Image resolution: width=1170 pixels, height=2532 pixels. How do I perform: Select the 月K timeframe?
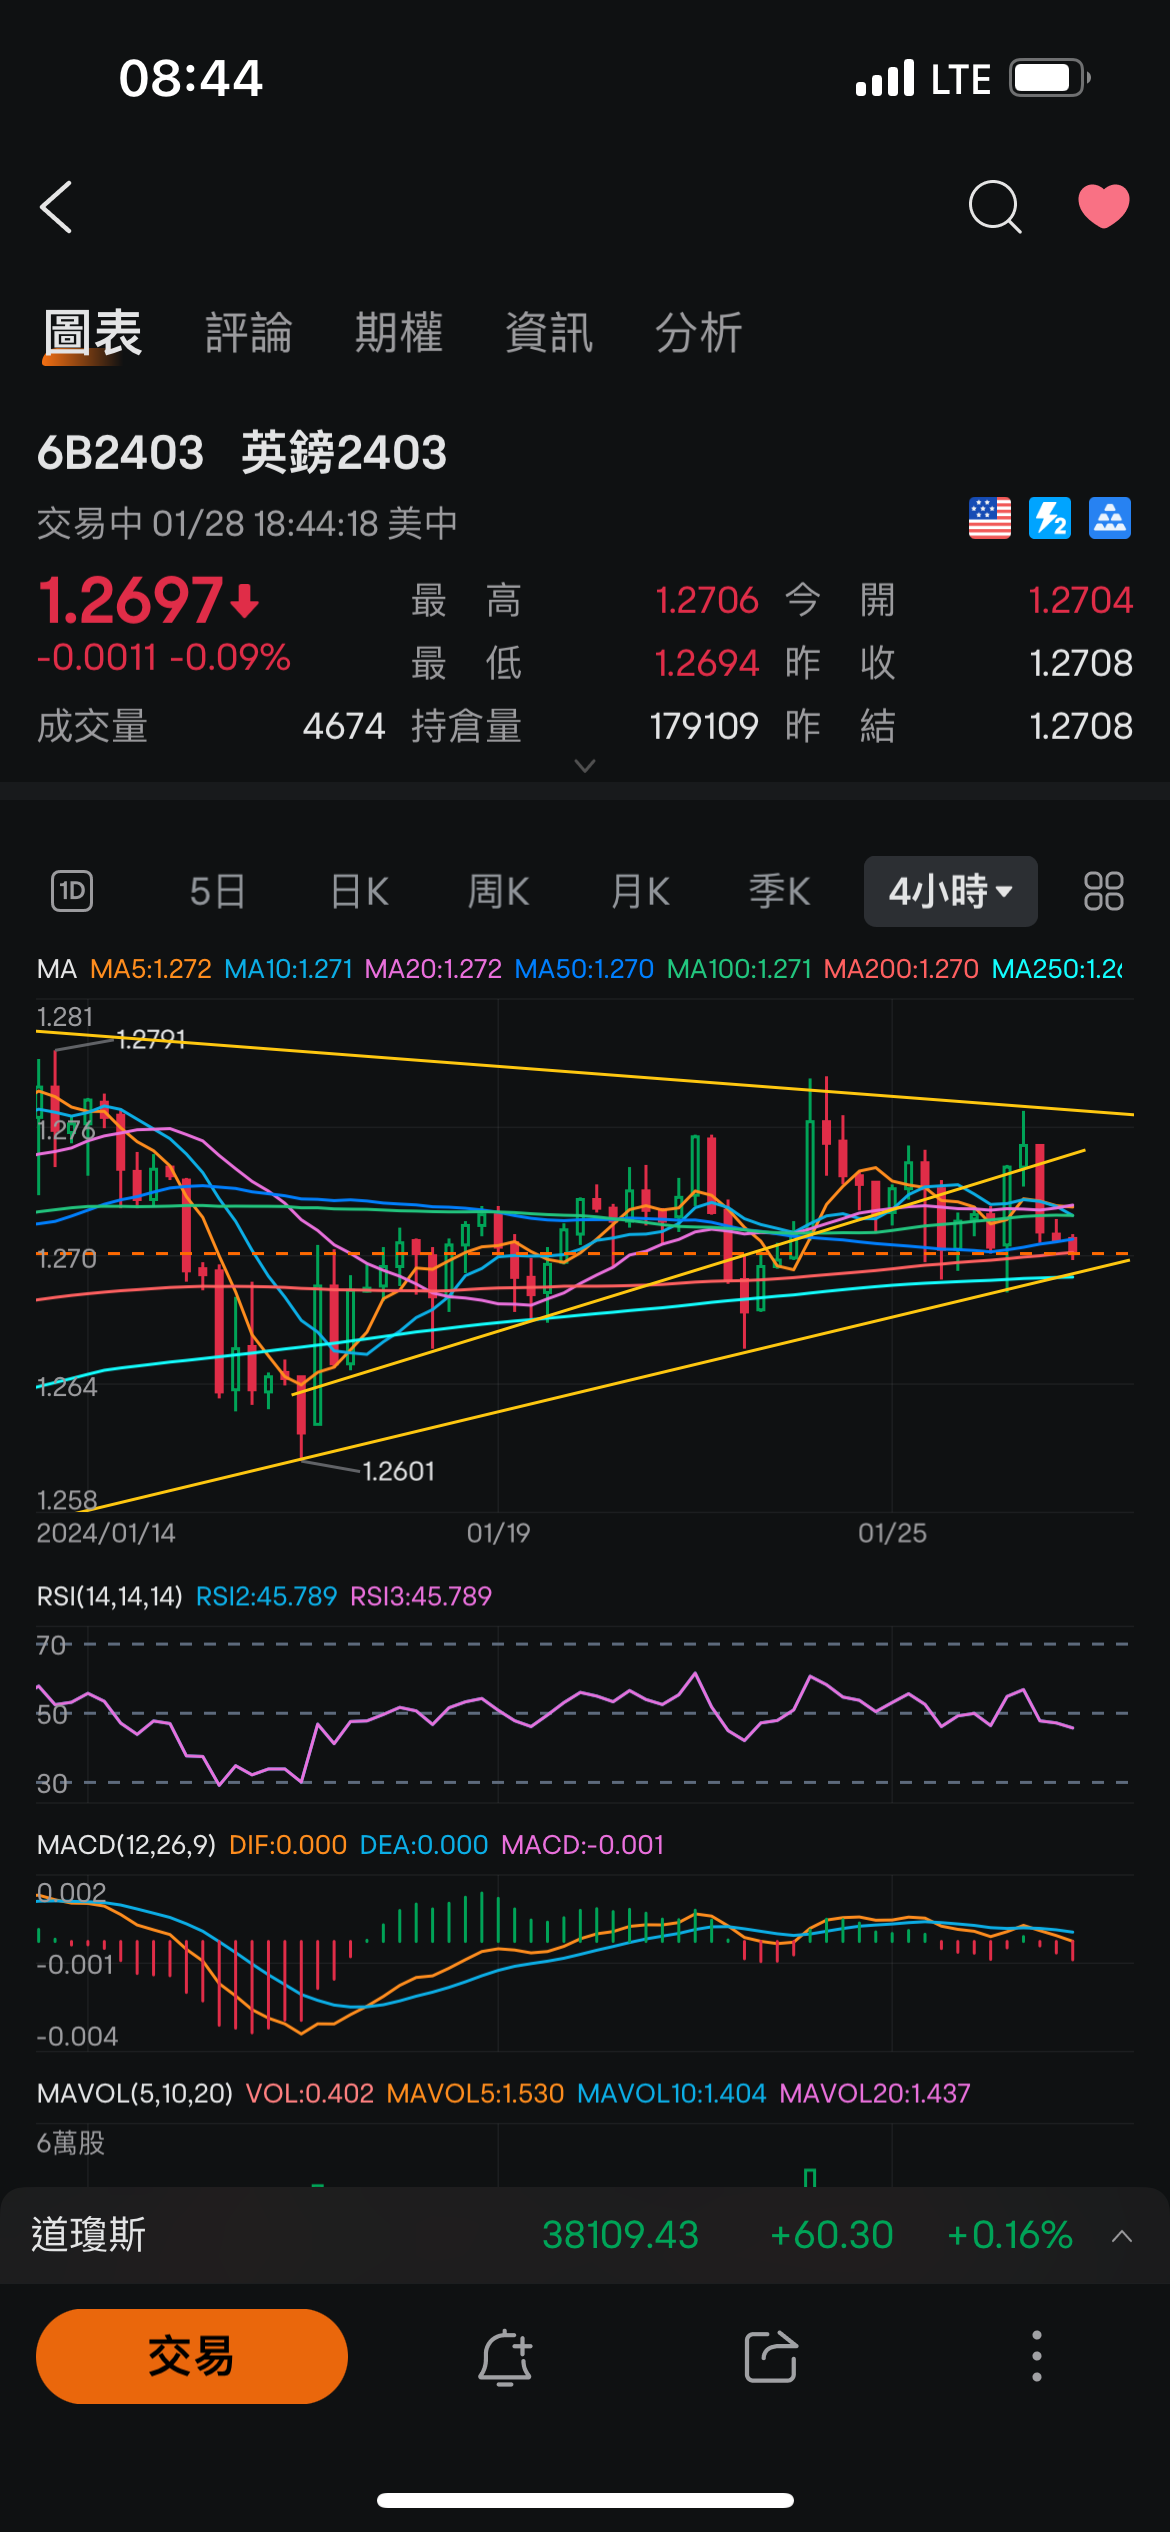(x=640, y=891)
